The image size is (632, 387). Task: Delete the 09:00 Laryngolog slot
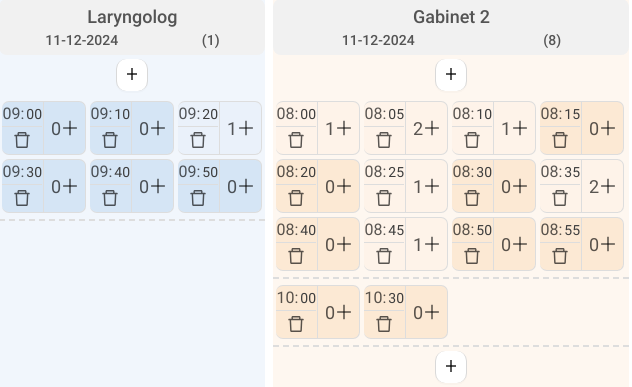click(x=22, y=140)
